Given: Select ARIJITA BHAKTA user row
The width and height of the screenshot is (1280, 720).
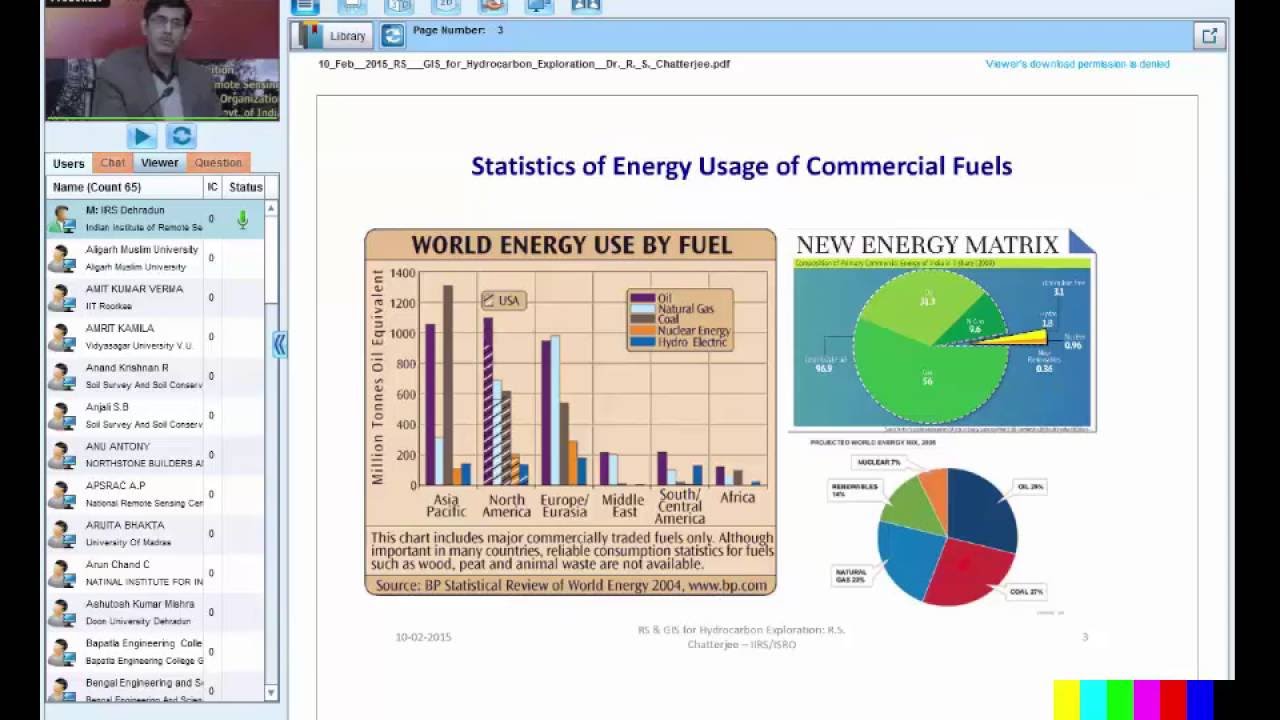Looking at the screenshot, I should 155,534.
